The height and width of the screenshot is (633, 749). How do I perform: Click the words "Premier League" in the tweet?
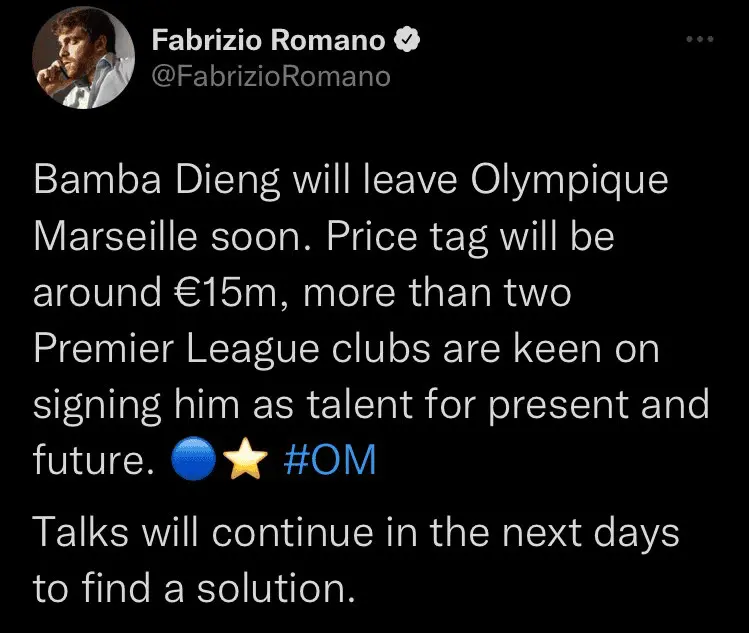tap(160, 349)
